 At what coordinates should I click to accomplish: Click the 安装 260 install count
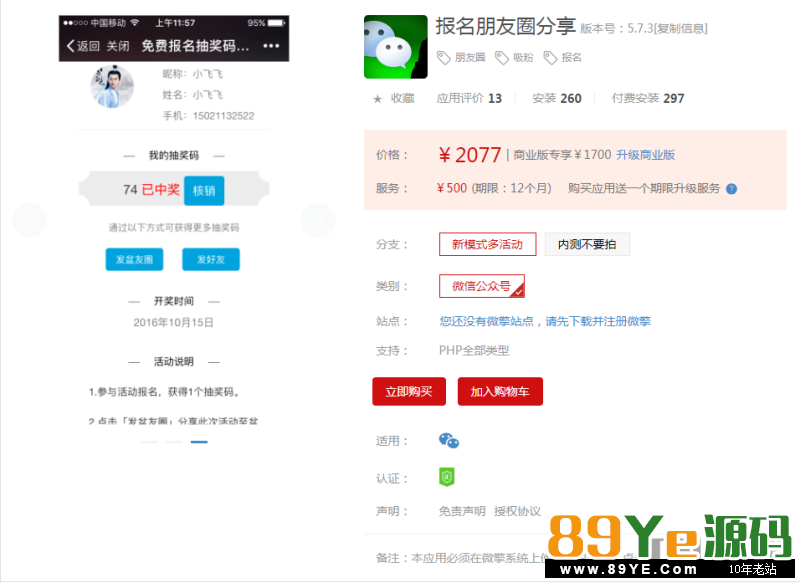557,98
